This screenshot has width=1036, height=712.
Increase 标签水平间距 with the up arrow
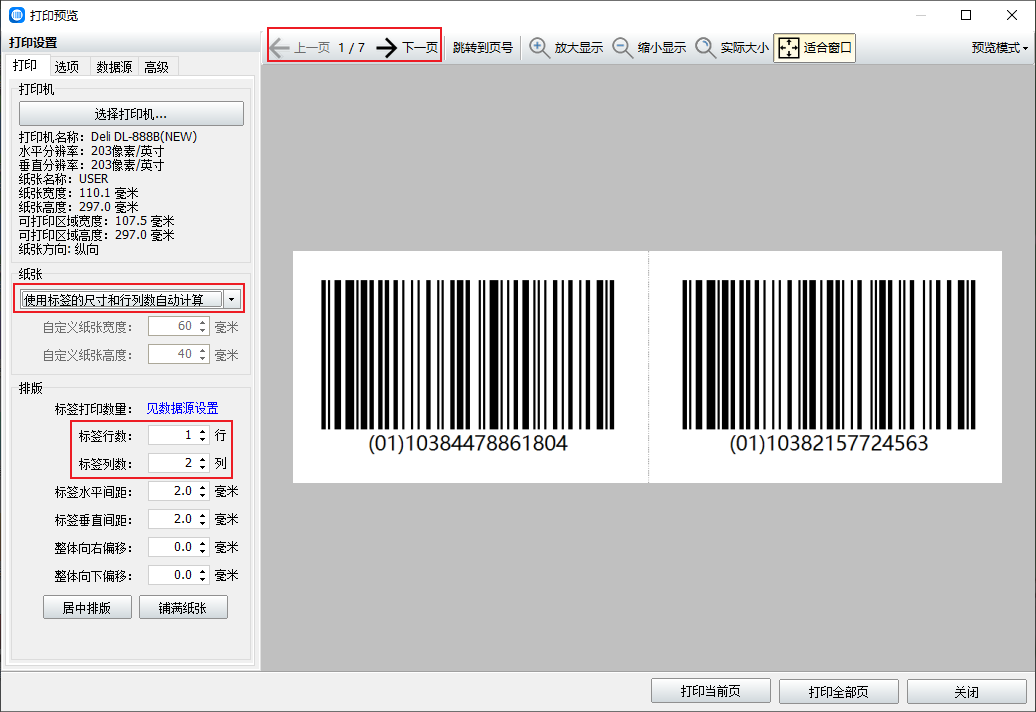[x=203, y=487]
